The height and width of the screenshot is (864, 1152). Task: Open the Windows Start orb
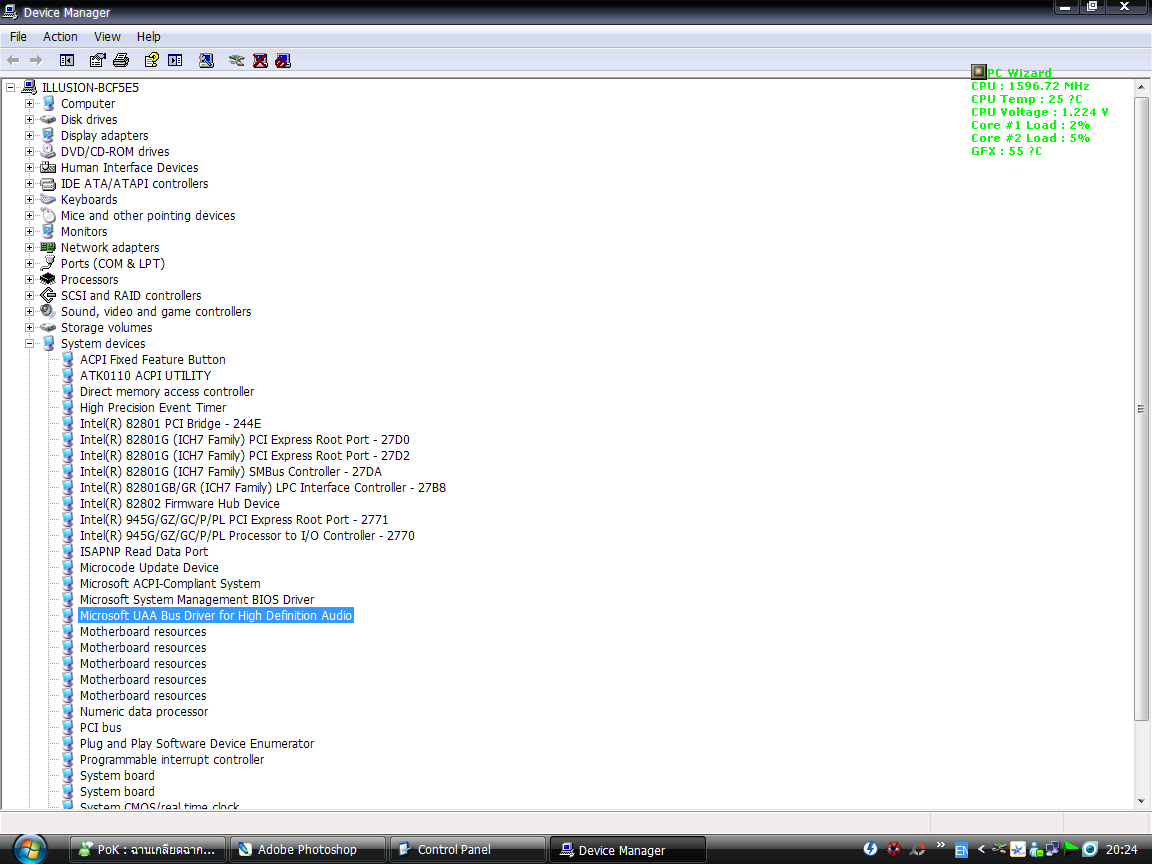point(29,849)
